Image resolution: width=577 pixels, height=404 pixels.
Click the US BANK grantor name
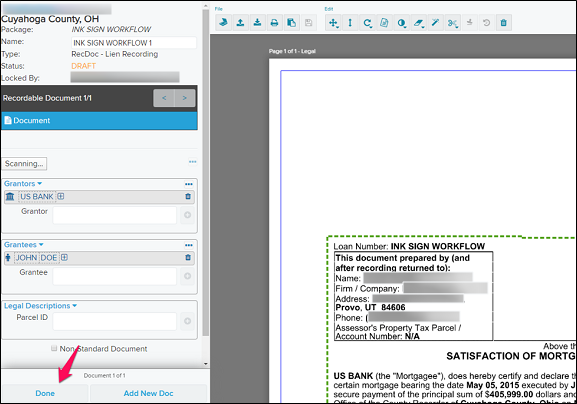click(x=37, y=196)
